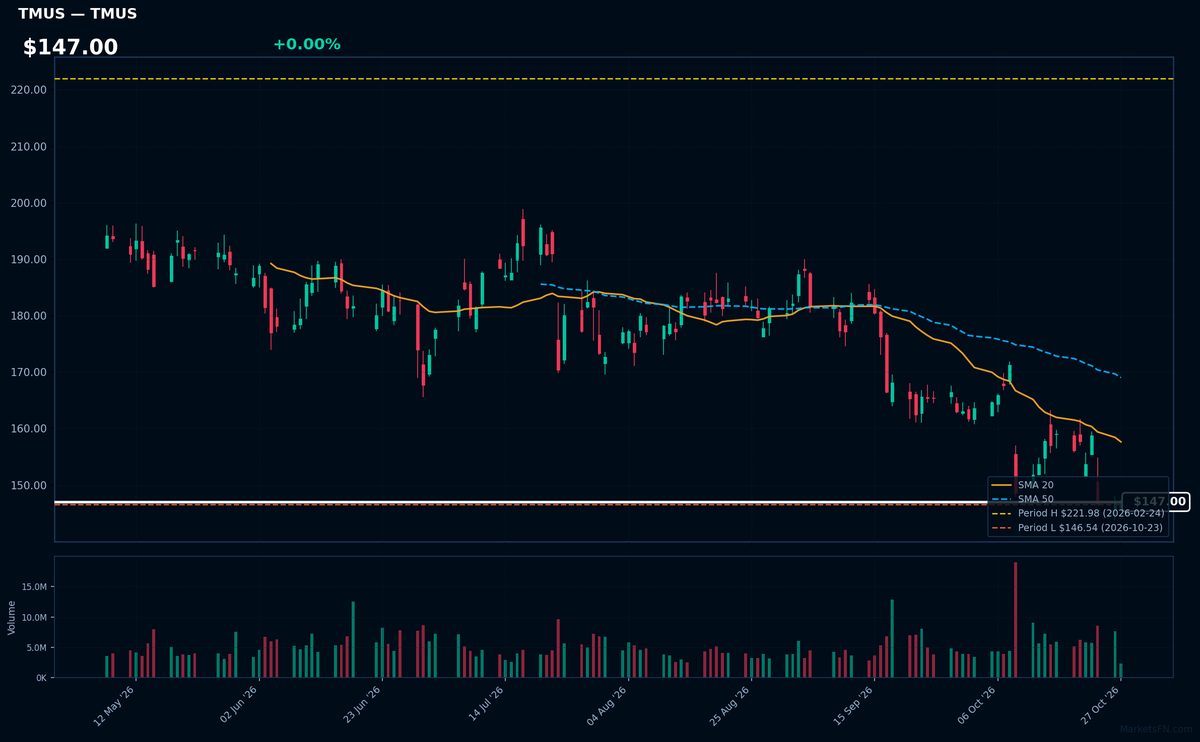This screenshot has width=1200, height=742.
Task: Toggle the Period H $221.98 legend entry
Action: coord(1077,513)
